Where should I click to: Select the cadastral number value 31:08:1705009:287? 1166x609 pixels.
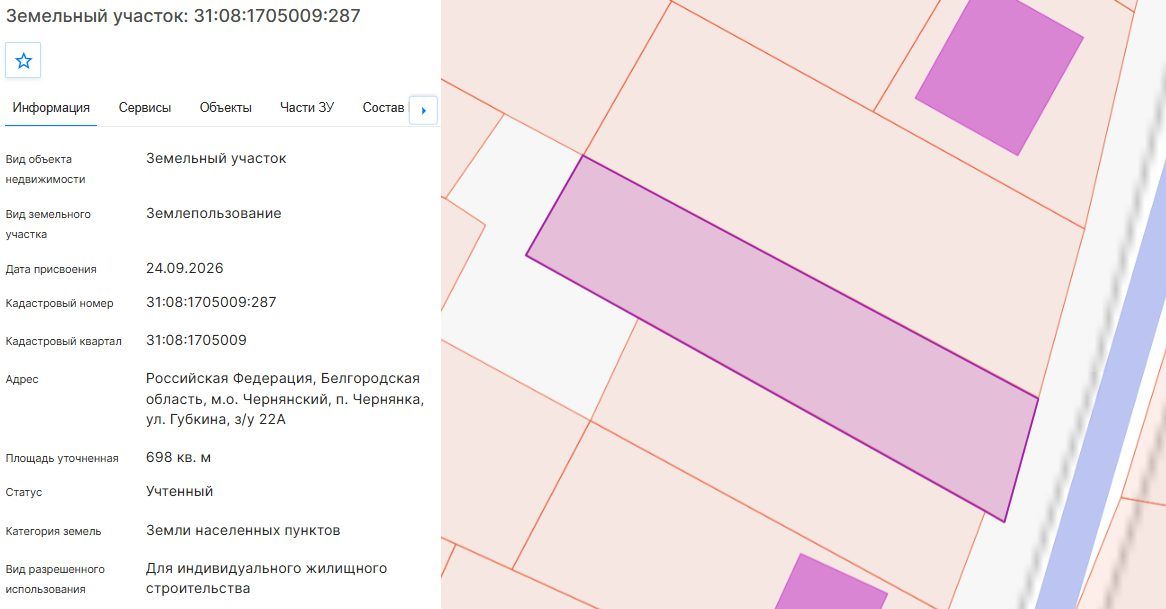(x=211, y=303)
